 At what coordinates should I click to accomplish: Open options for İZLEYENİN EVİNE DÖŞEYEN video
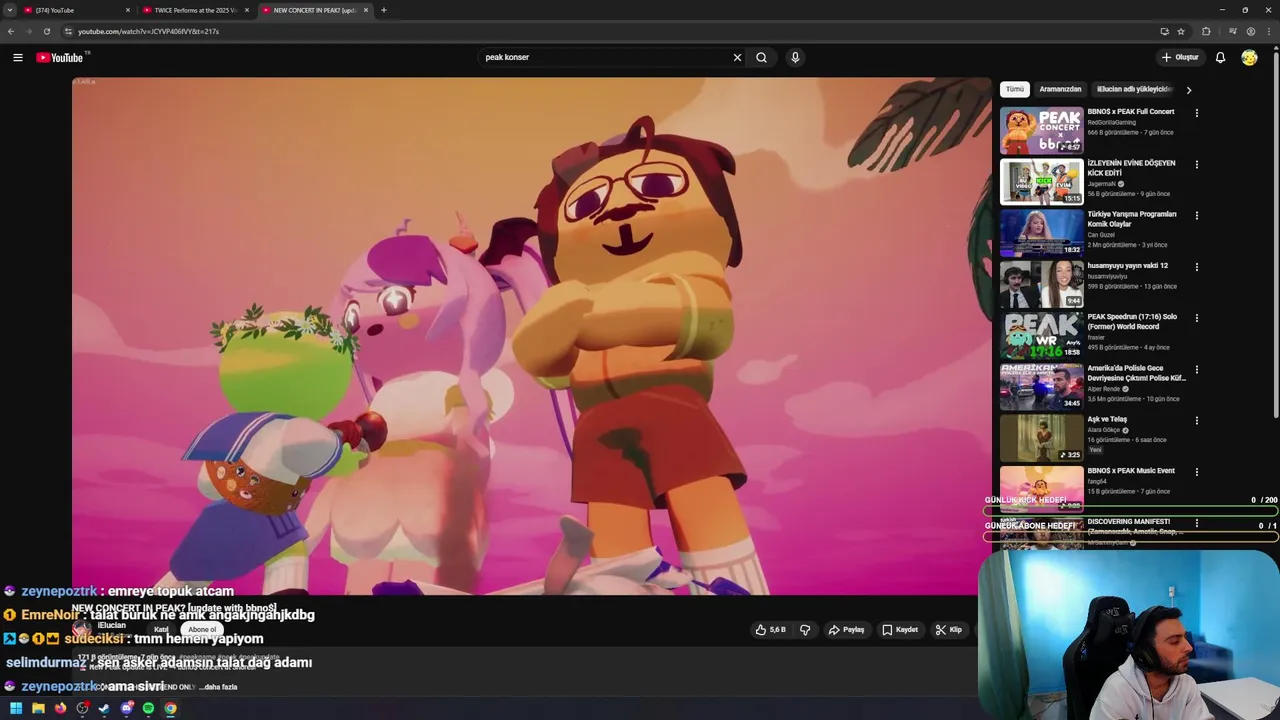tap(1196, 164)
